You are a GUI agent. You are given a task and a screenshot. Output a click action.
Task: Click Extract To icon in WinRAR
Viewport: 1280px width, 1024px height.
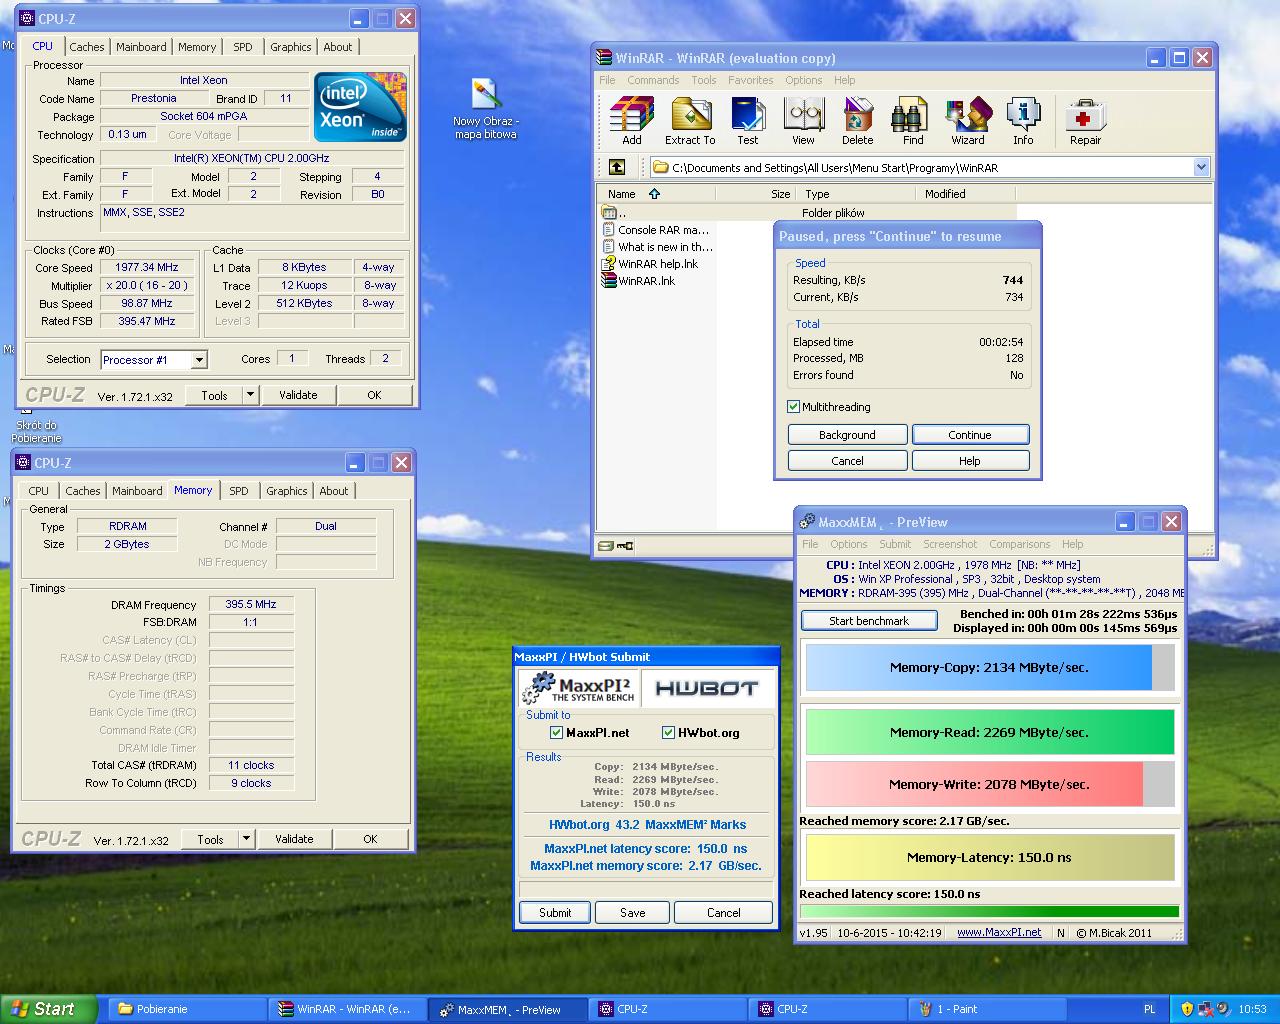[690, 121]
